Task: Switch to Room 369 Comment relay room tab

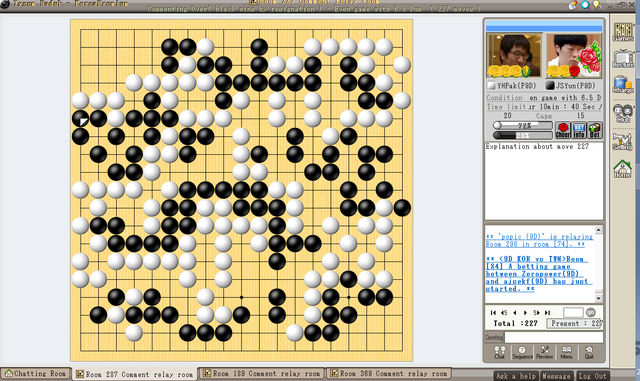Action: tap(389, 374)
